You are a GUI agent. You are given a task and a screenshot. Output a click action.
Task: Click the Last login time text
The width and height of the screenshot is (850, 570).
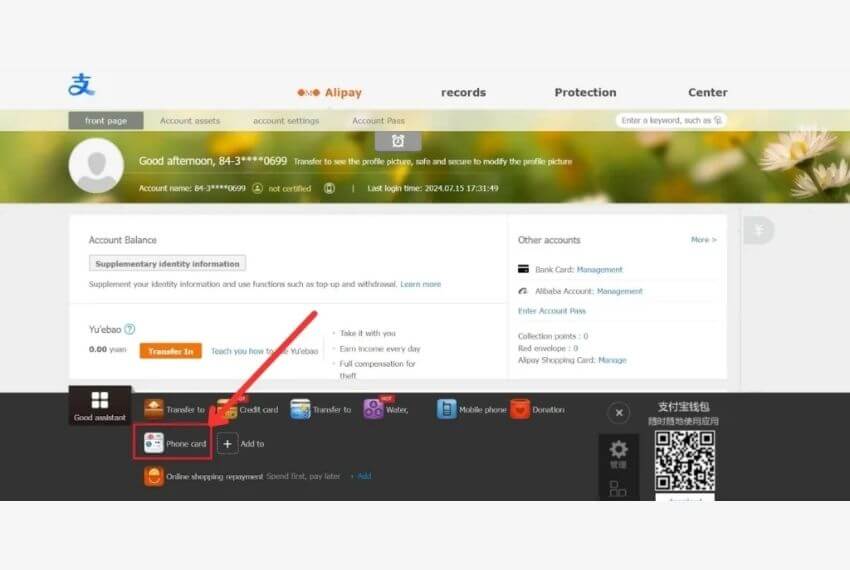click(x=433, y=188)
